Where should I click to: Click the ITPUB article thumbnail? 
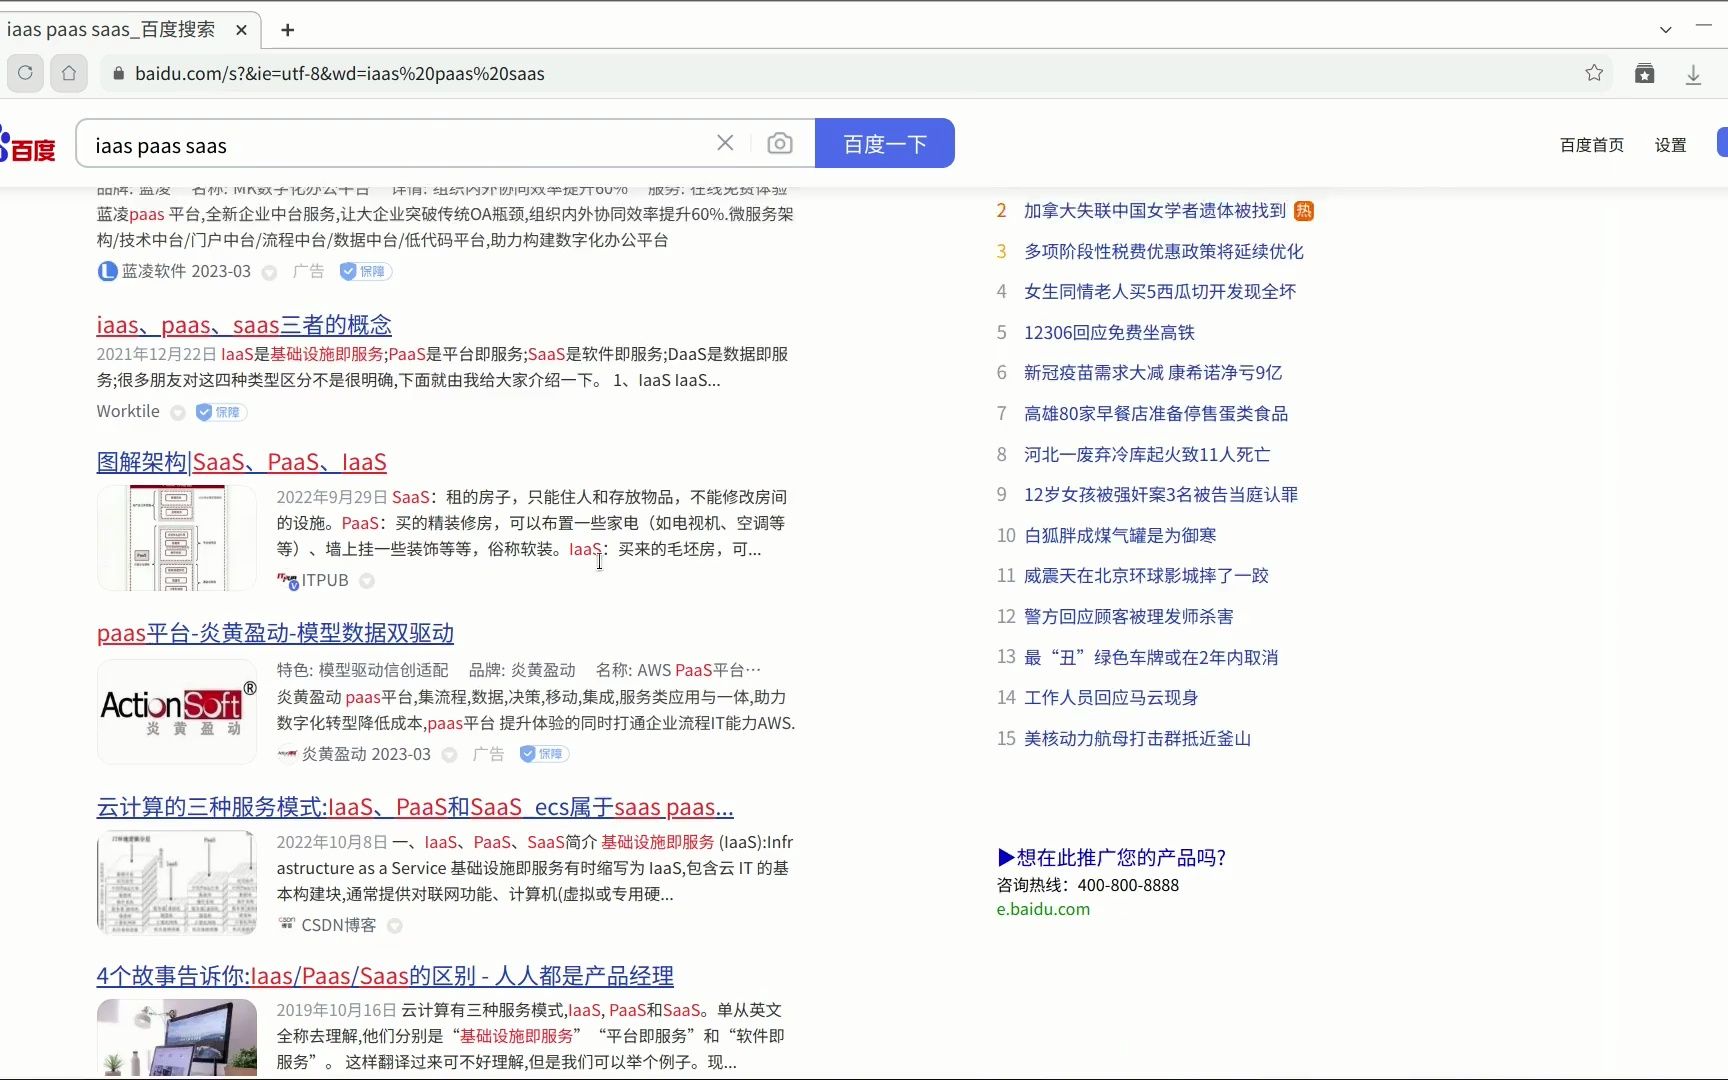point(176,538)
